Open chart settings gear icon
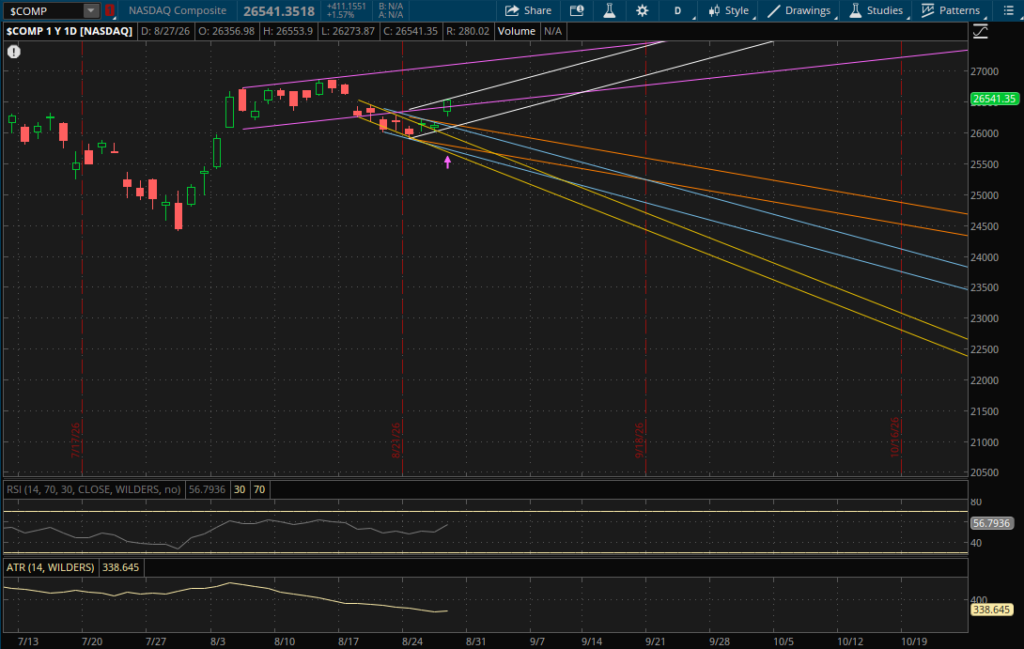The height and width of the screenshot is (649, 1024). click(x=643, y=10)
